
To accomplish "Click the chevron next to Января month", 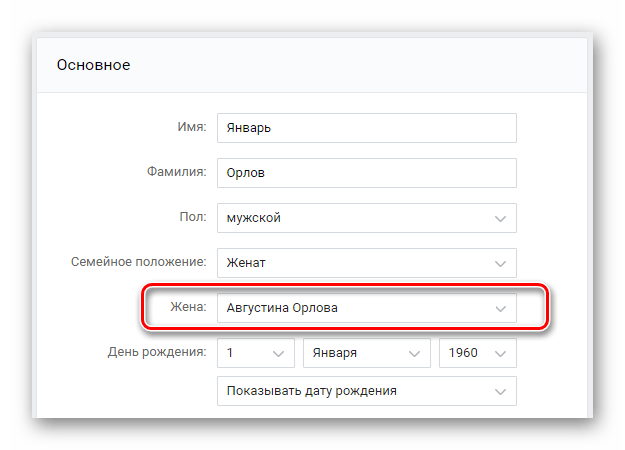I will pyautogui.click(x=414, y=354).
